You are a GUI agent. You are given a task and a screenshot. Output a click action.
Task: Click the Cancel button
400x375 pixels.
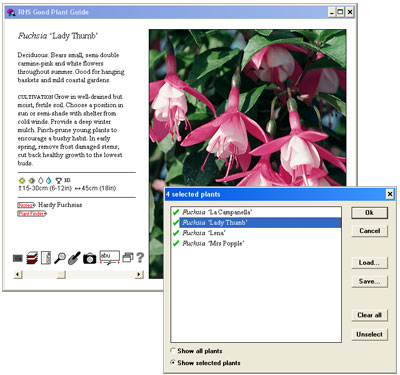tap(369, 231)
